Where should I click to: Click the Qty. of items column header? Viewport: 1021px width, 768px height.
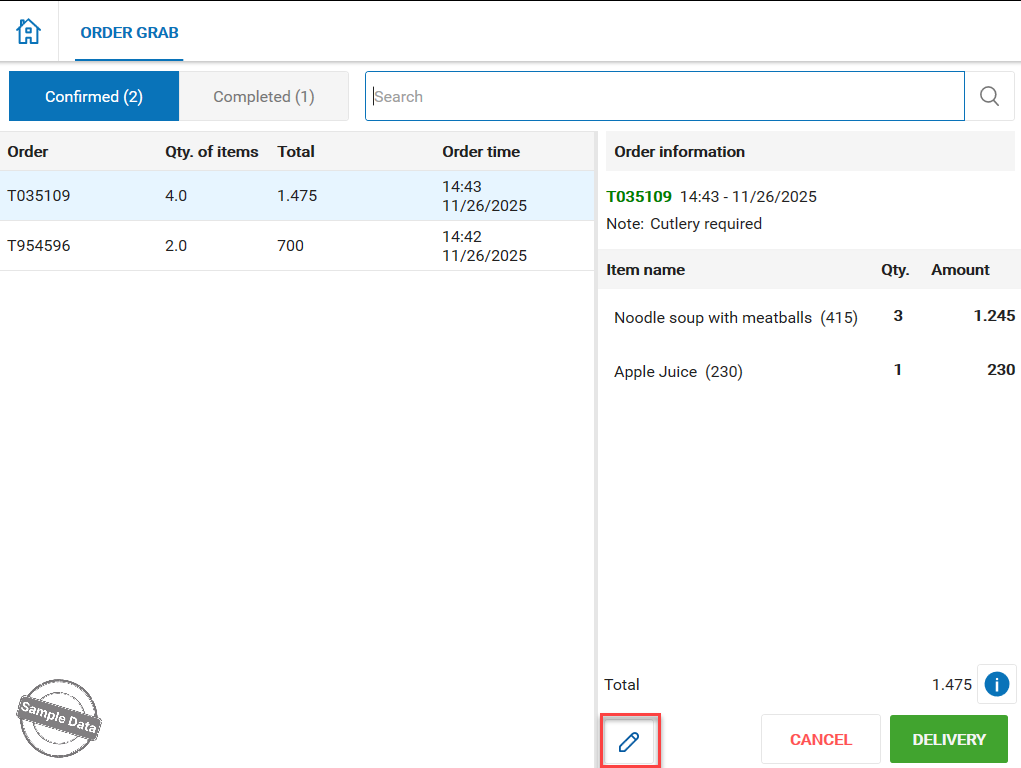coord(212,152)
